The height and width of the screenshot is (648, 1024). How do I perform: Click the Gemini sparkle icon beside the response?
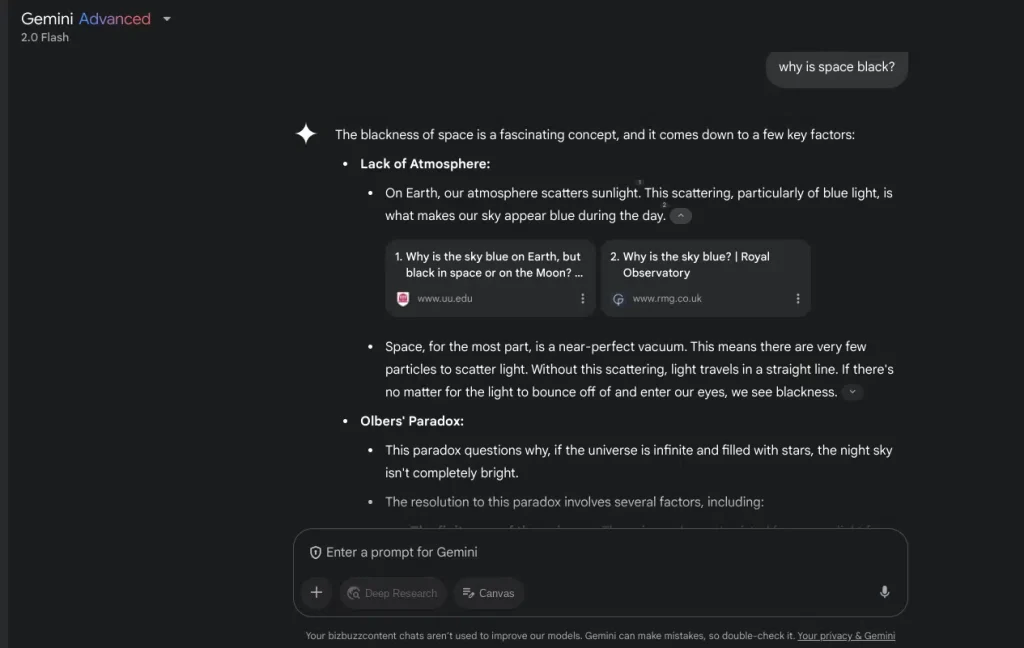click(306, 134)
